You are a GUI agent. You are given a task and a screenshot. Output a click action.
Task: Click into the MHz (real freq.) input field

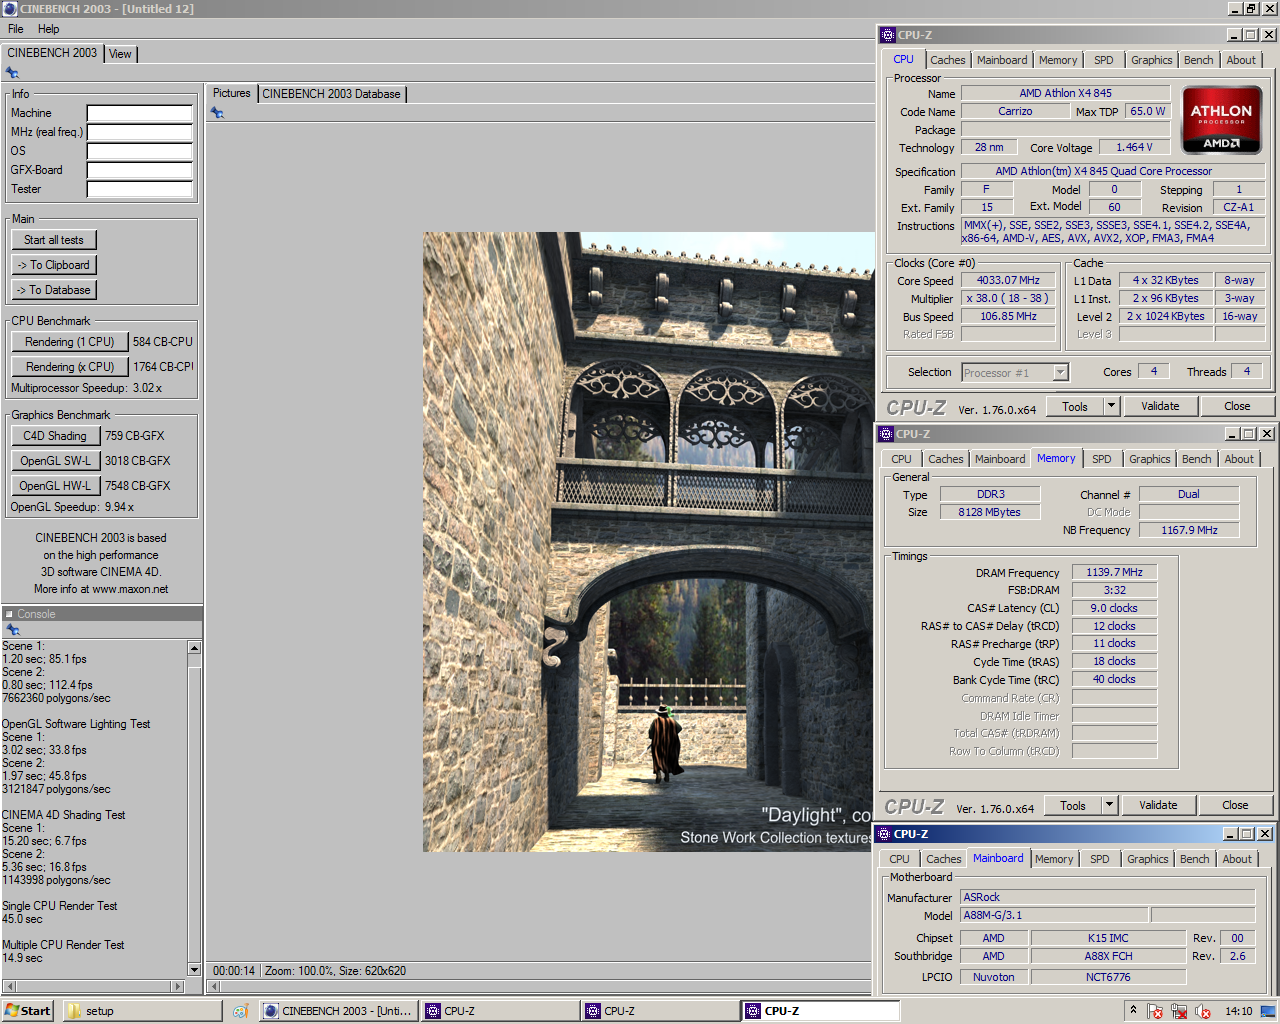click(139, 132)
